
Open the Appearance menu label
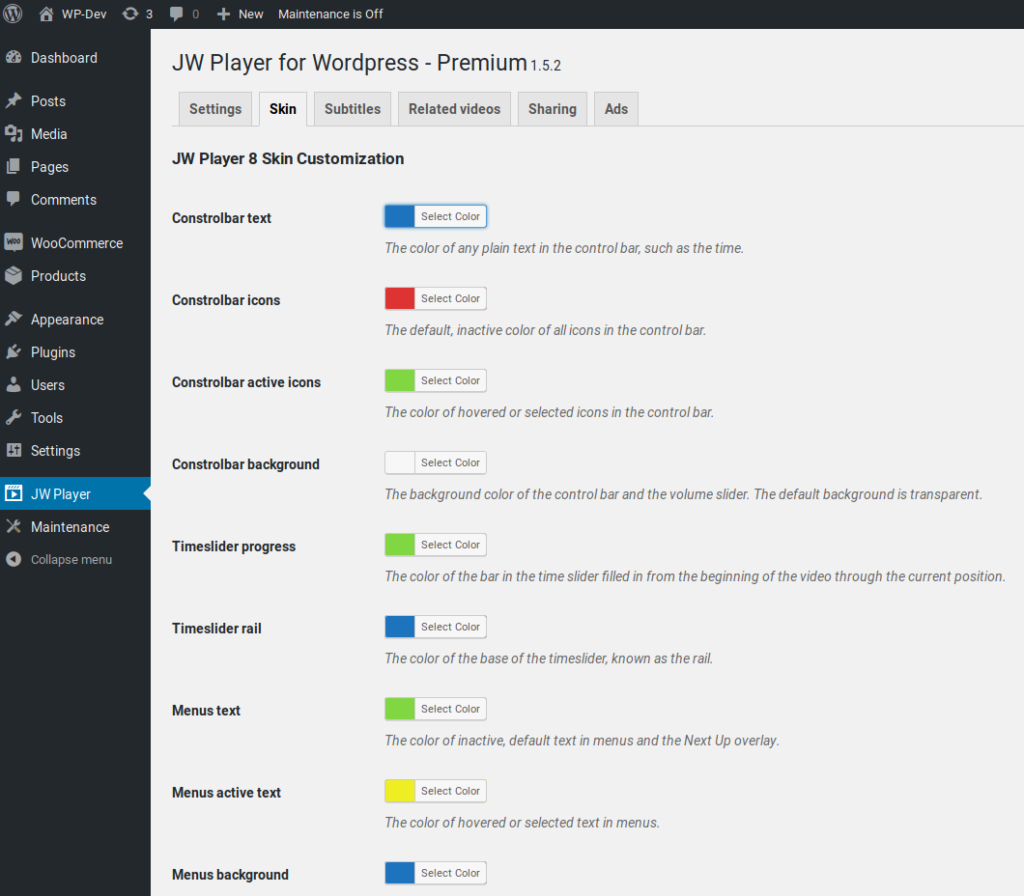tap(67, 319)
